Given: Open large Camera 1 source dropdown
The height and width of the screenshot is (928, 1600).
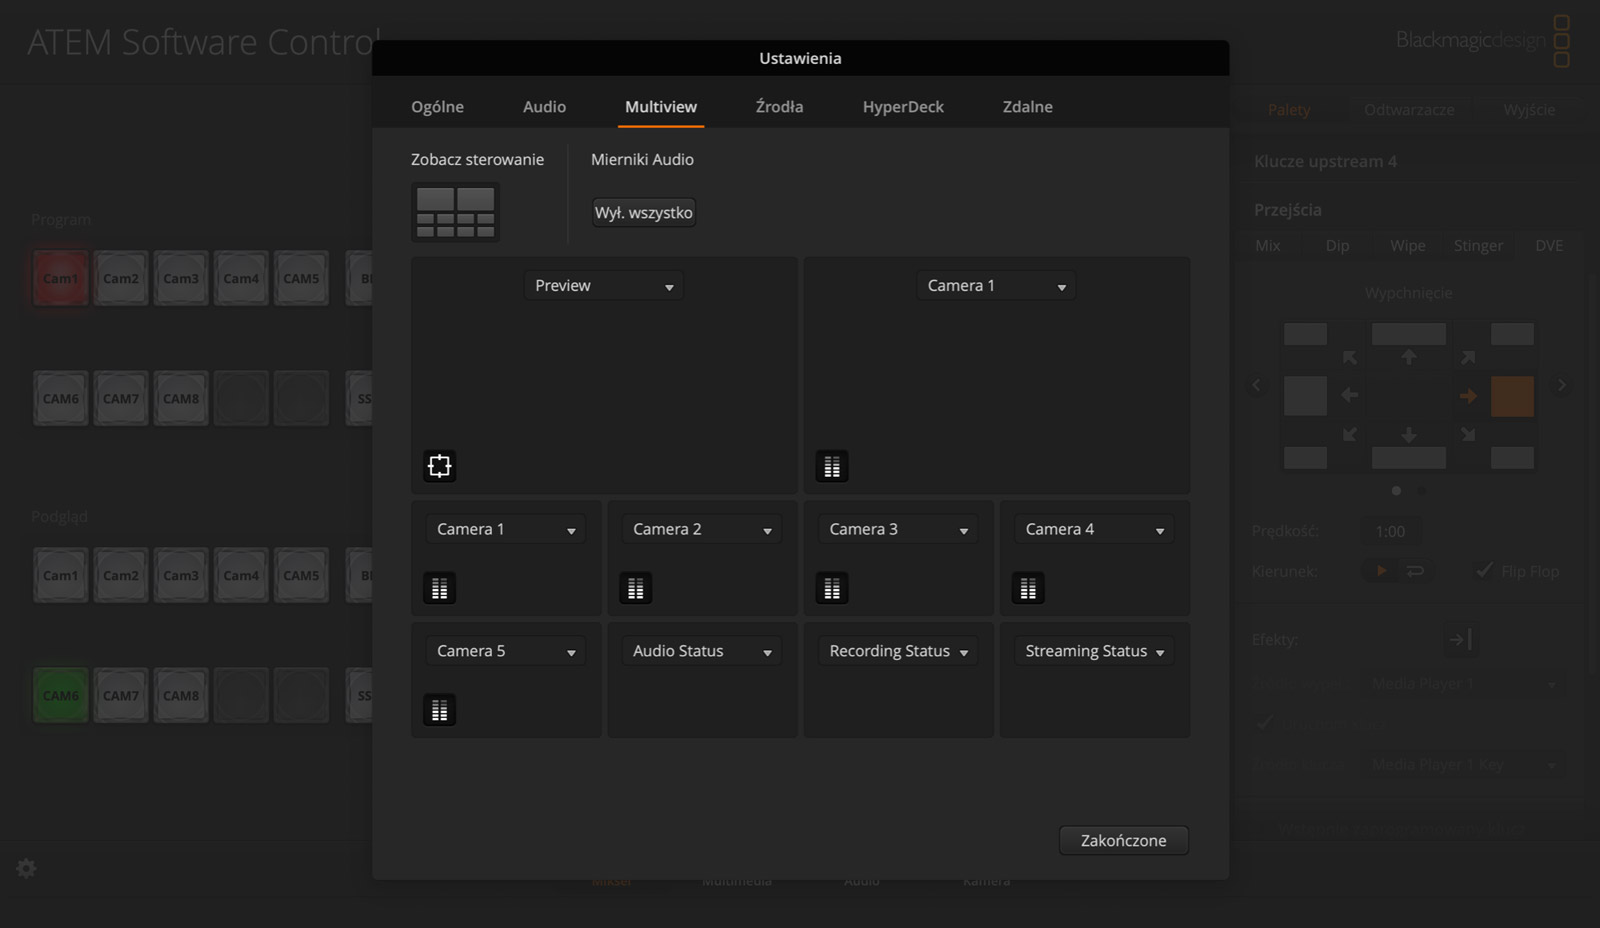Looking at the screenshot, I should (996, 286).
